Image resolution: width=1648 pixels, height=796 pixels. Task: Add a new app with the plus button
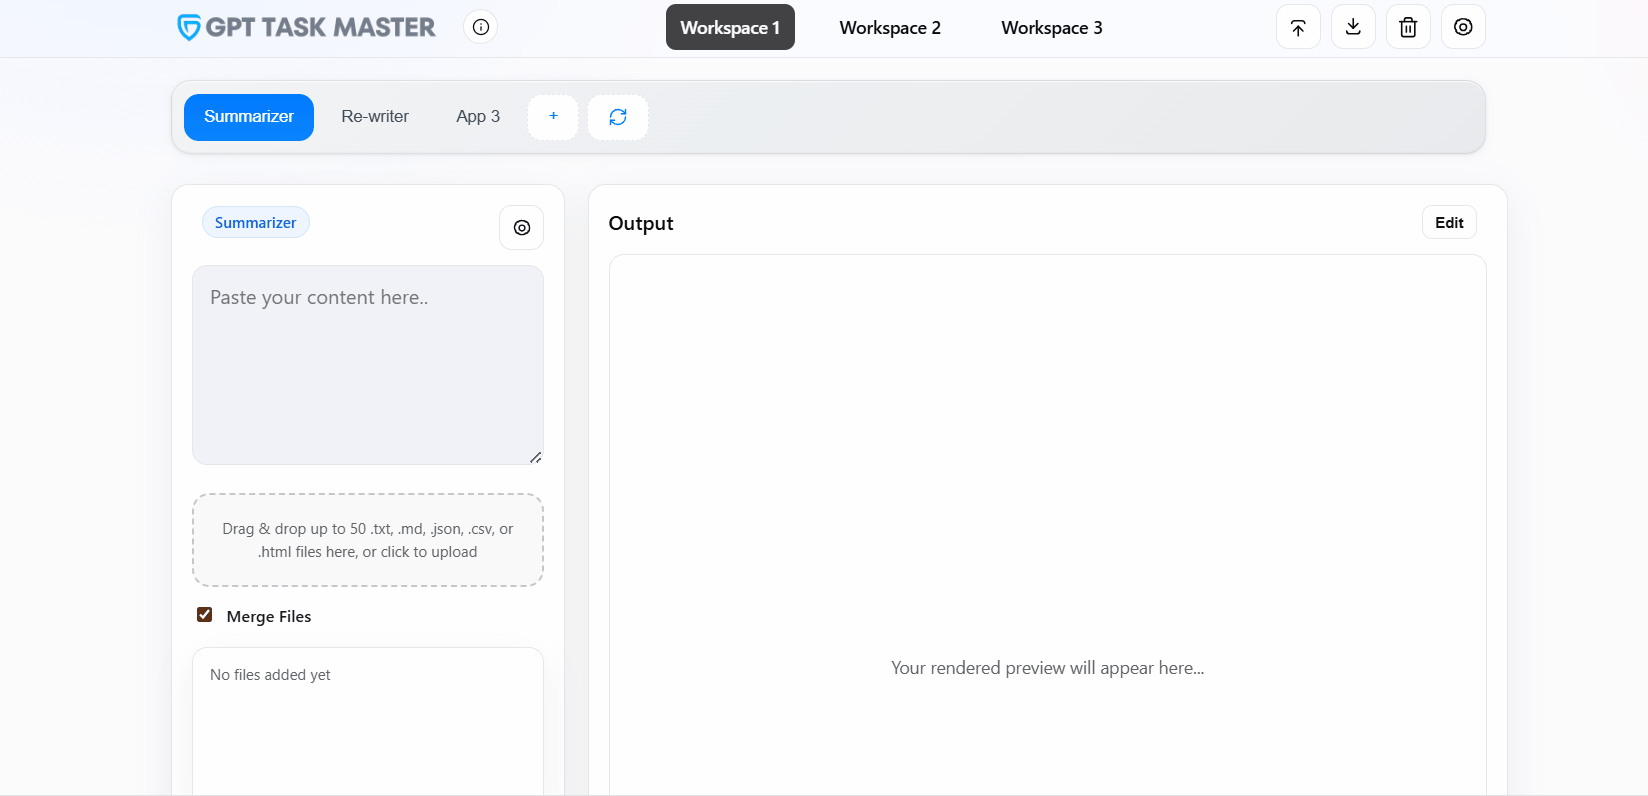coord(553,117)
